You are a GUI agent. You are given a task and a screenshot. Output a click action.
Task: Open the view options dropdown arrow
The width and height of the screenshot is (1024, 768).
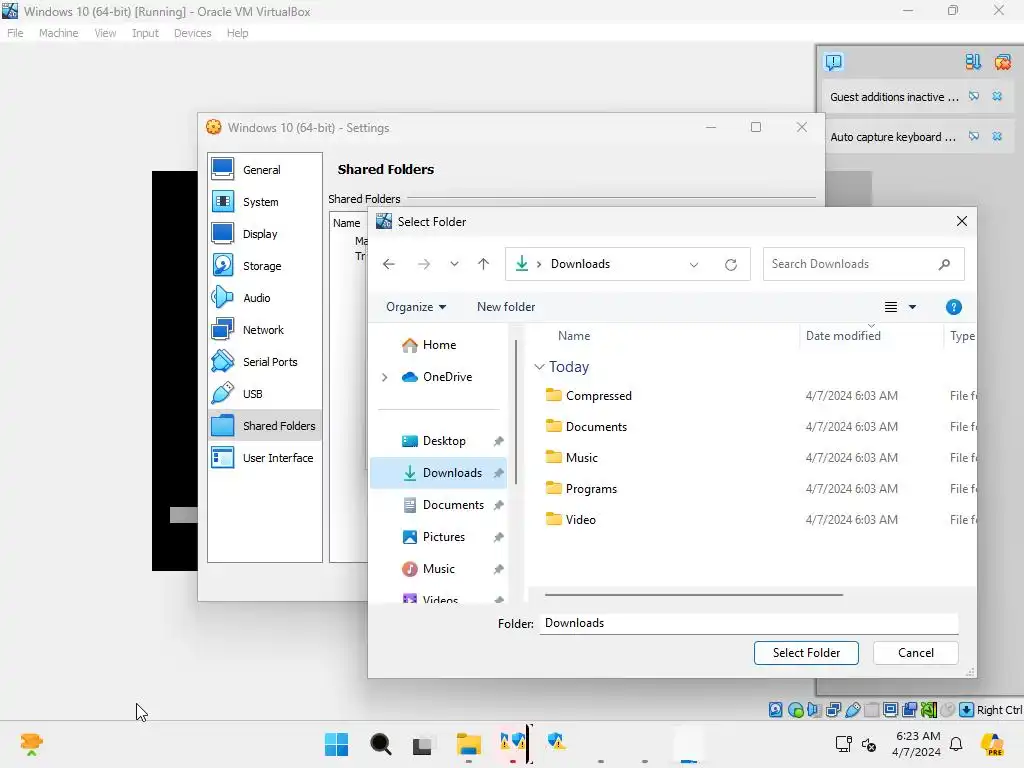(x=912, y=307)
